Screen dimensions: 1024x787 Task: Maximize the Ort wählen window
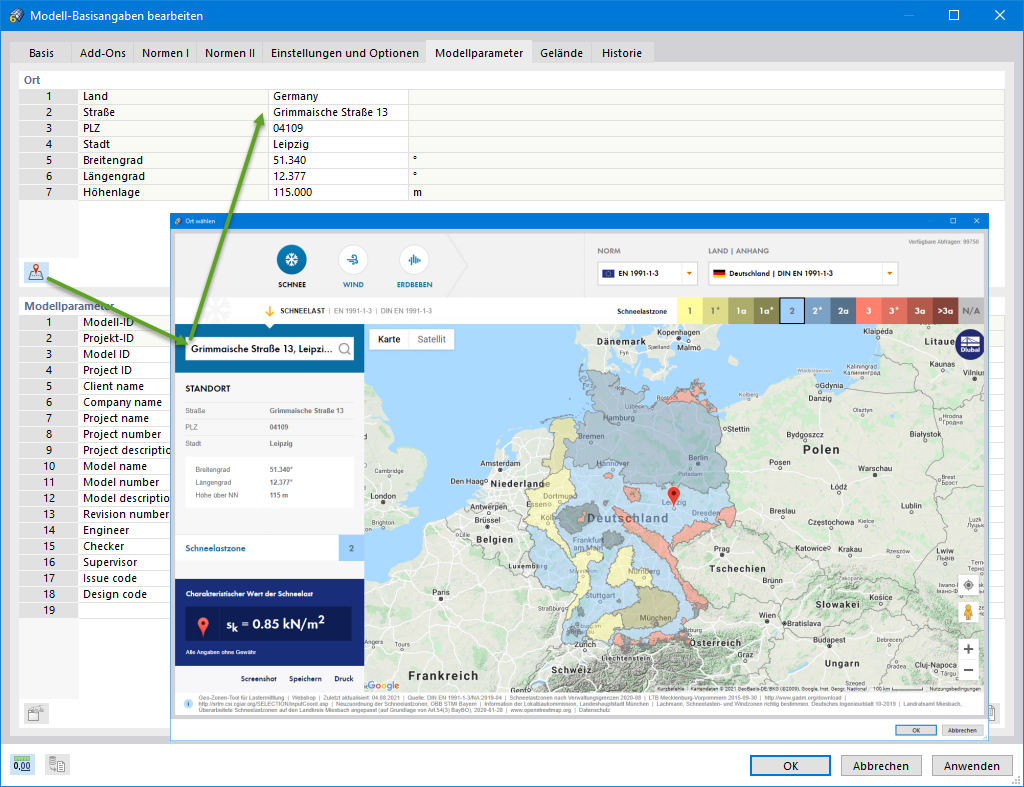(x=953, y=221)
